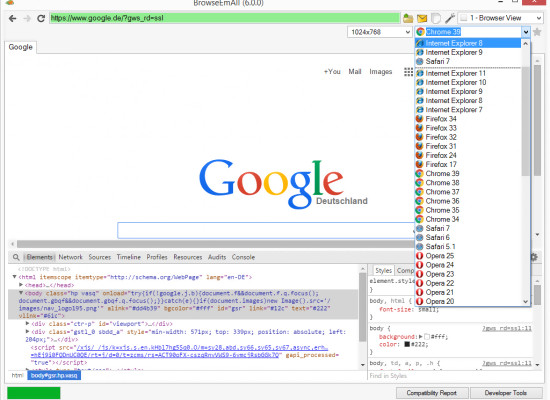Image resolution: width=550 pixels, height=400 pixels.
Task: Expand the head element node
Action: coord(21,285)
